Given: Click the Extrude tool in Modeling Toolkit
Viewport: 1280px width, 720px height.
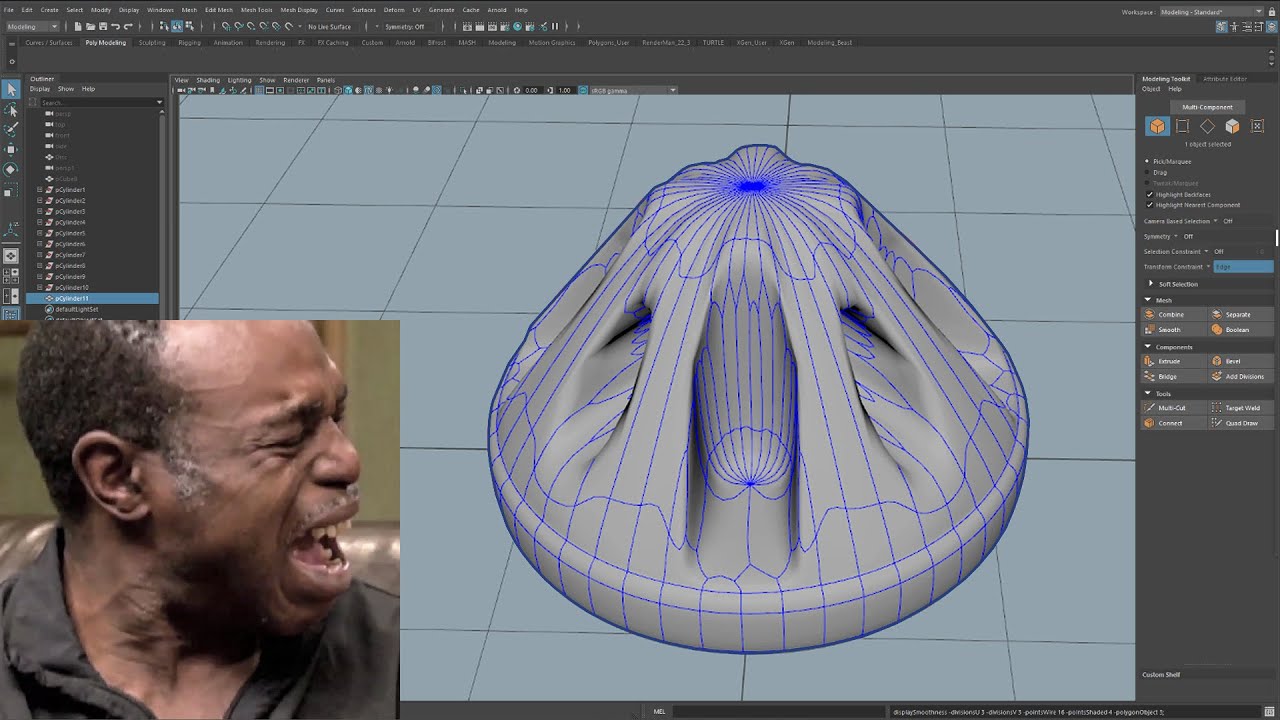Looking at the screenshot, I should (1168, 361).
